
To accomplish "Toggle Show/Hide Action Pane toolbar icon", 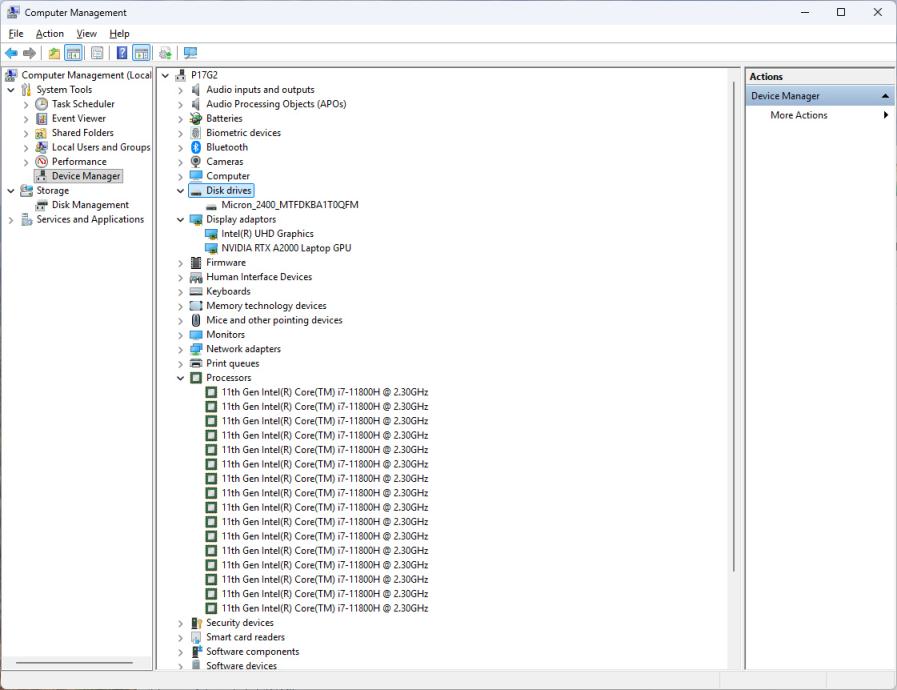I will [x=141, y=53].
